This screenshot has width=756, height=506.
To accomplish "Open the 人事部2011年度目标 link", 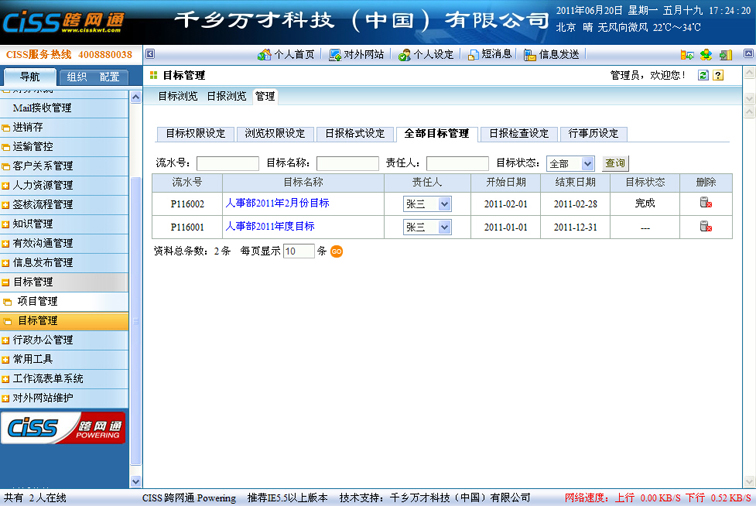I will click(269, 227).
